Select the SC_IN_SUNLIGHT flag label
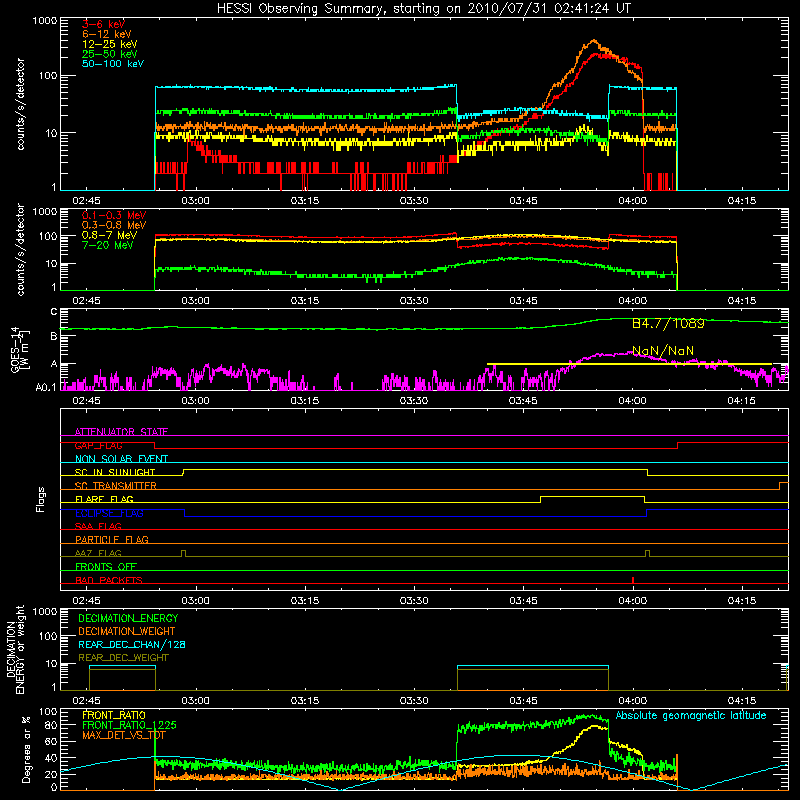800x800 pixels. click(115, 472)
